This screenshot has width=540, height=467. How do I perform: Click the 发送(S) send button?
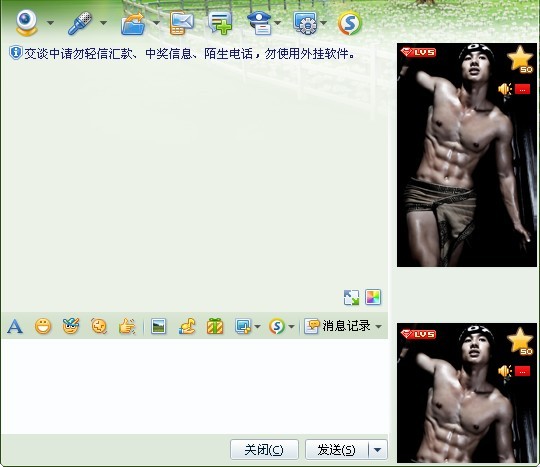coord(336,450)
